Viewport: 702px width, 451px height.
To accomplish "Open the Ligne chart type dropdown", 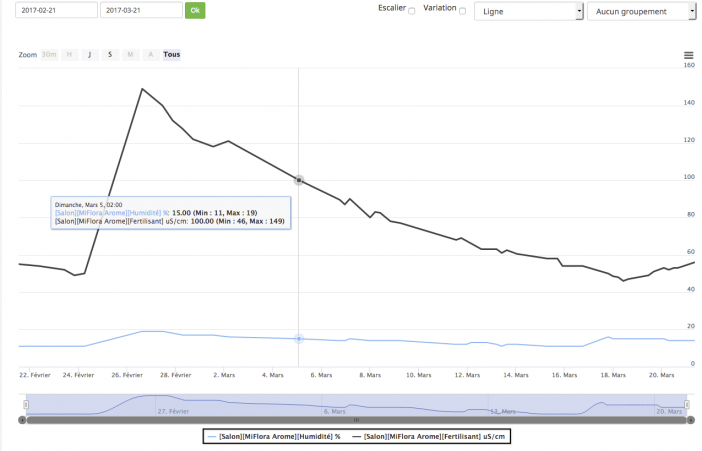I will pyautogui.click(x=529, y=12).
